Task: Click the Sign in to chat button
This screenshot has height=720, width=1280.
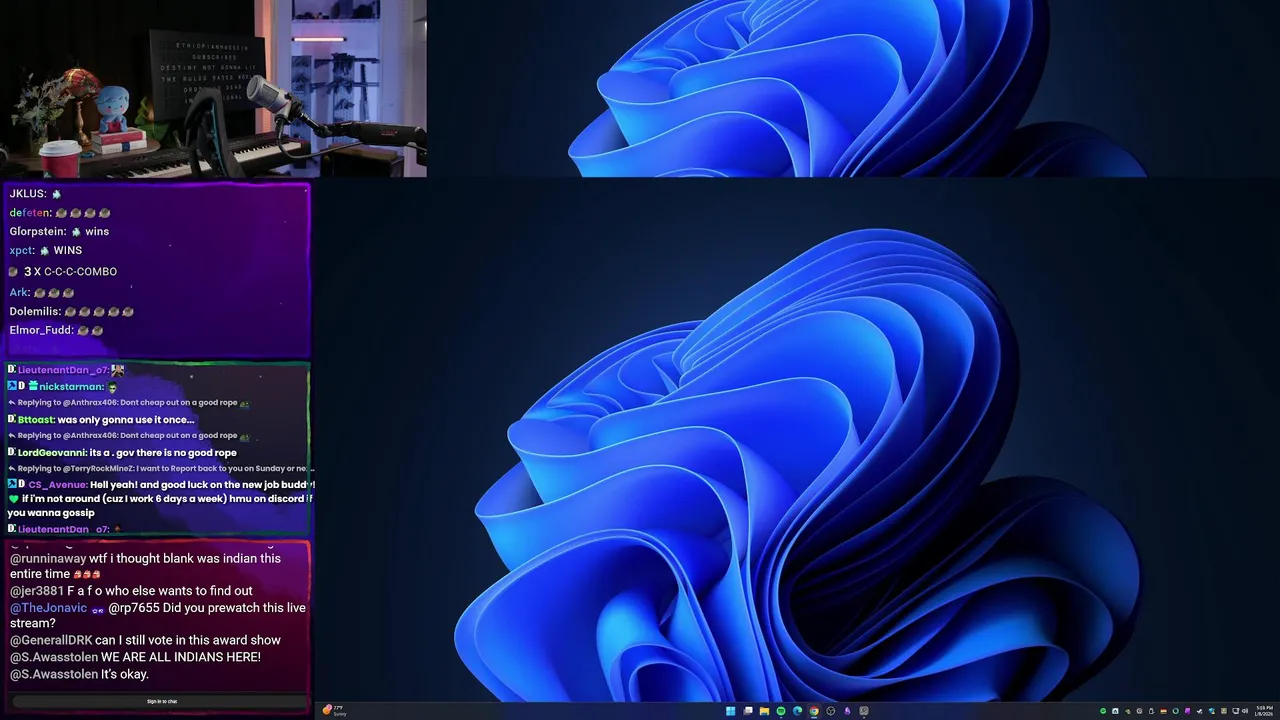Action: pyautogui.click(x=162, y=701)
